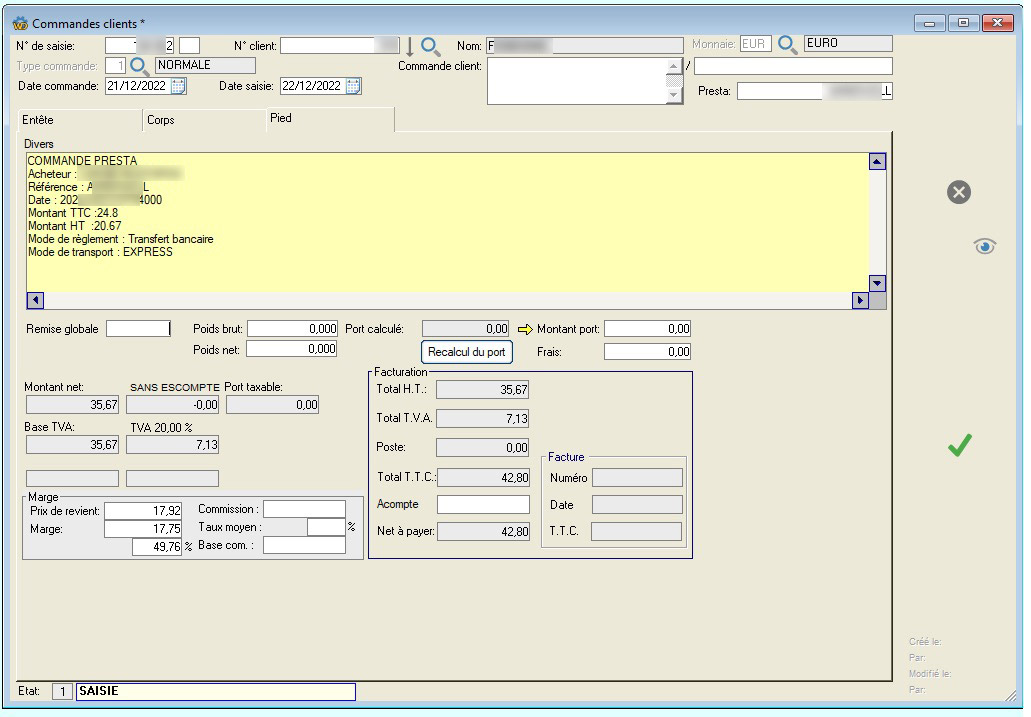Viewport: 1031px width, 717px height.
Task: Click the magnifier next to N° client
Action: pos(431,46)
